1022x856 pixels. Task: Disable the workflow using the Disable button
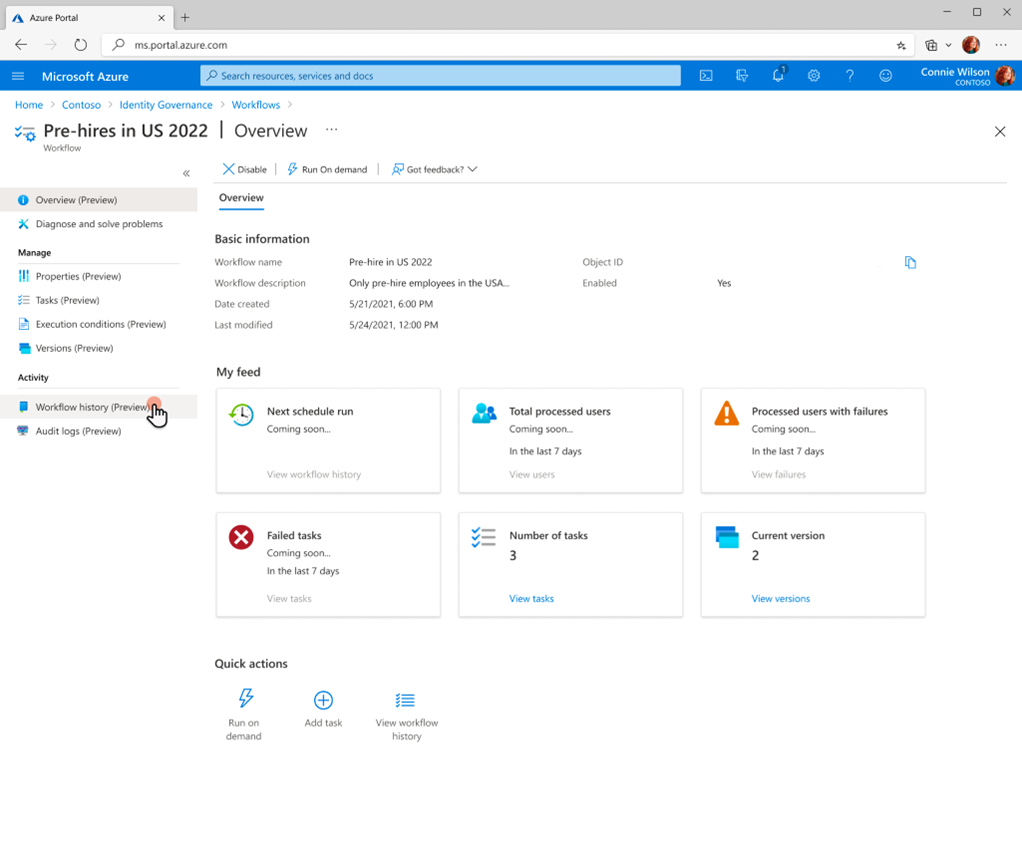[x=244, y=168]
